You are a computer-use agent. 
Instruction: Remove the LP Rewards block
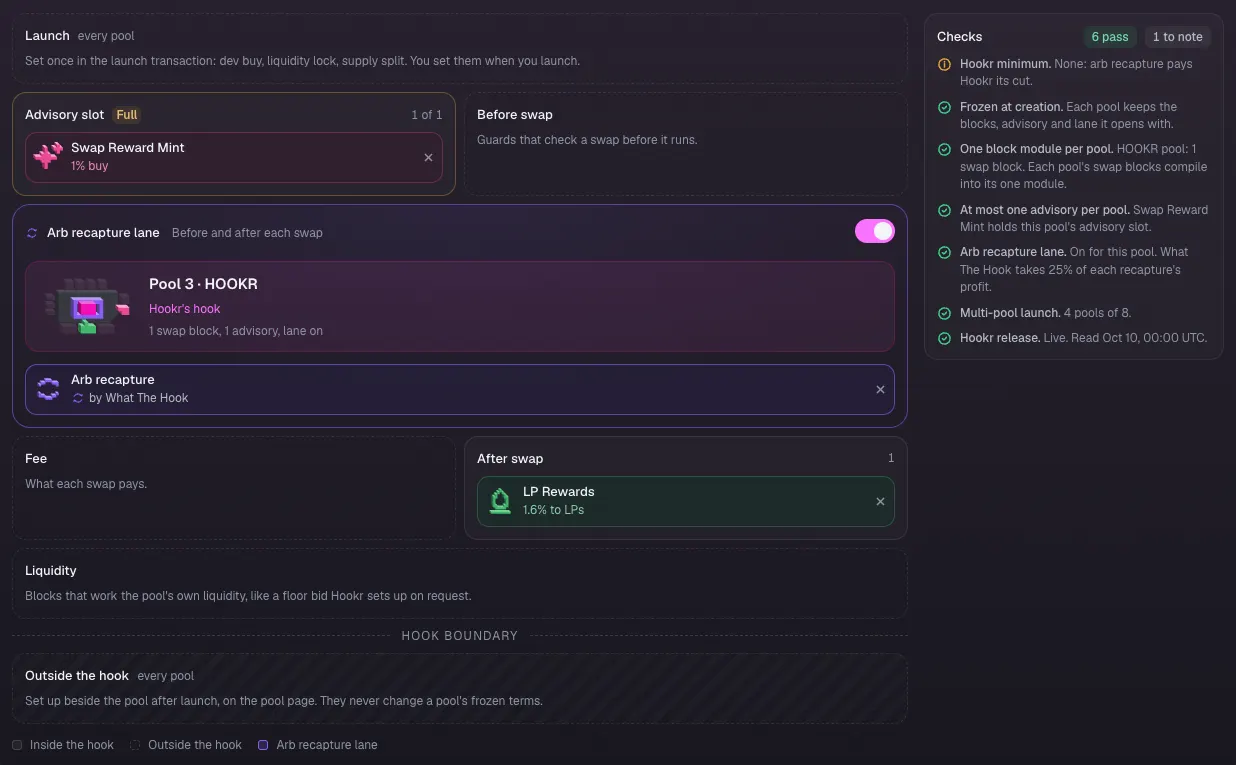coord(880,501)
